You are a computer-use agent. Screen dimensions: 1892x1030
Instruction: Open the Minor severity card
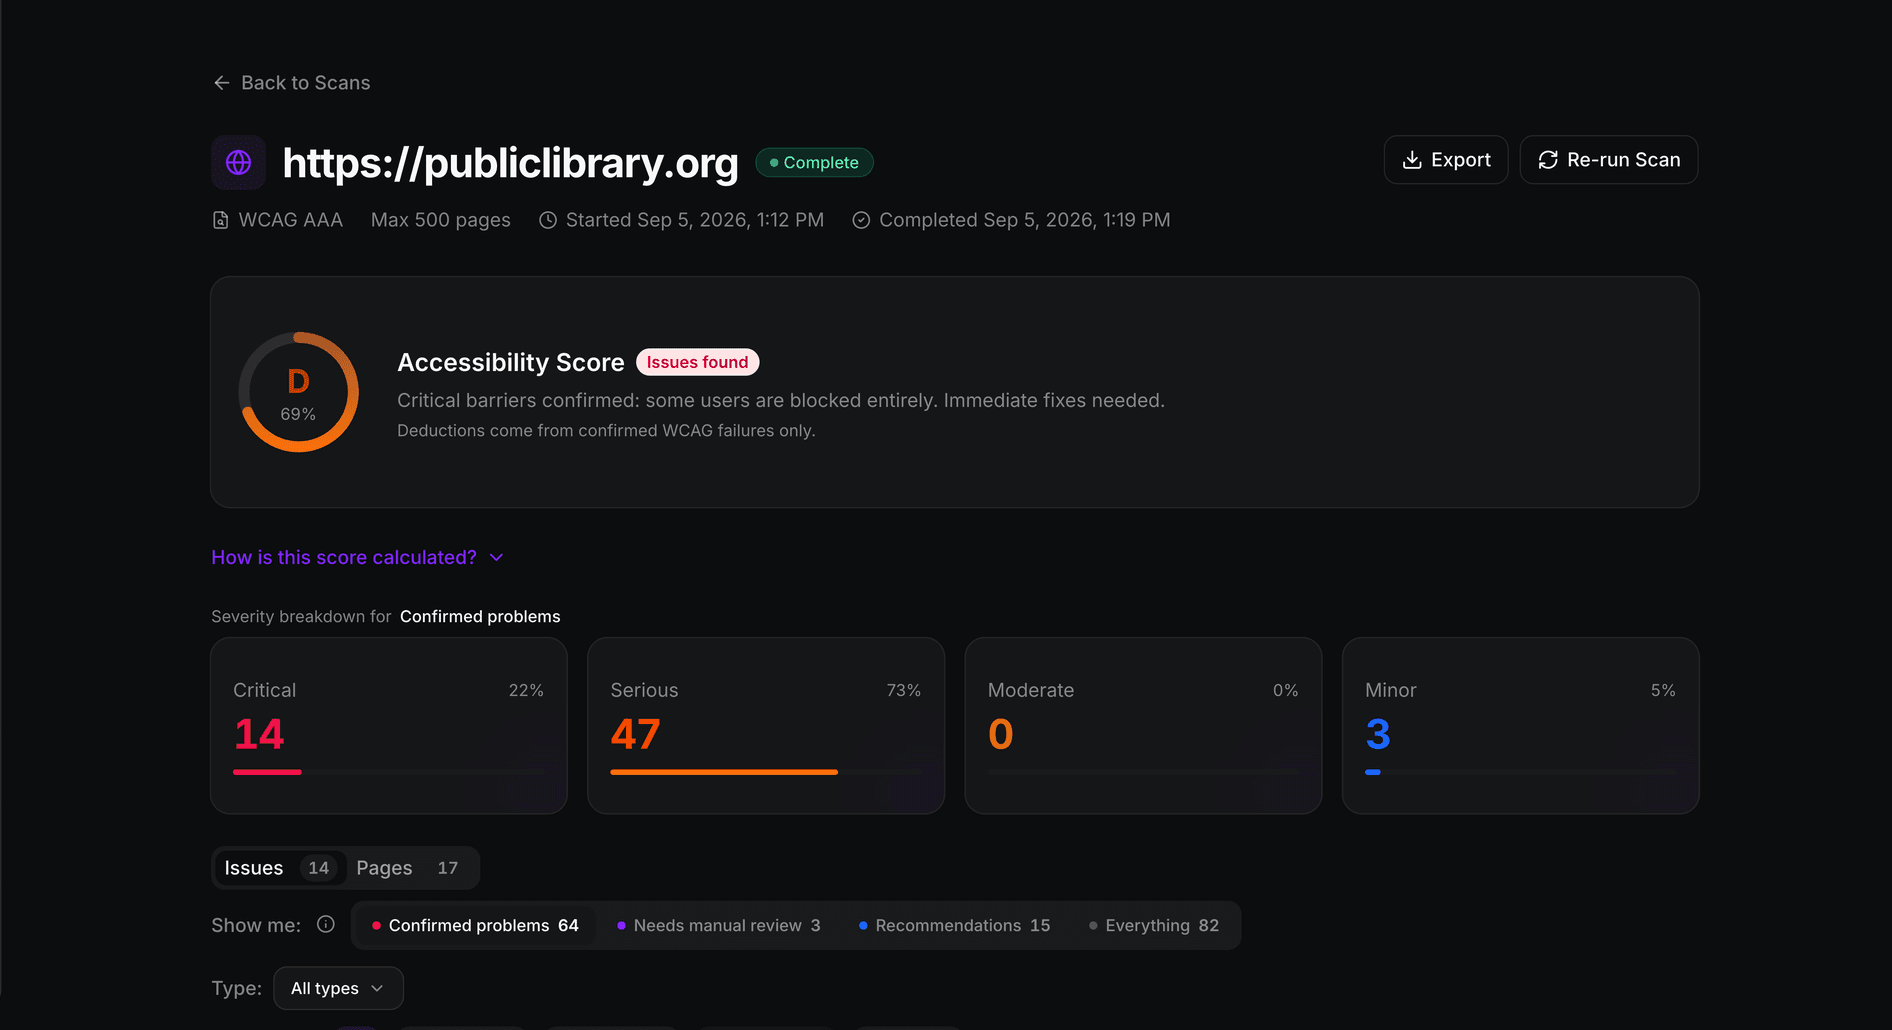coord(1521,726)
